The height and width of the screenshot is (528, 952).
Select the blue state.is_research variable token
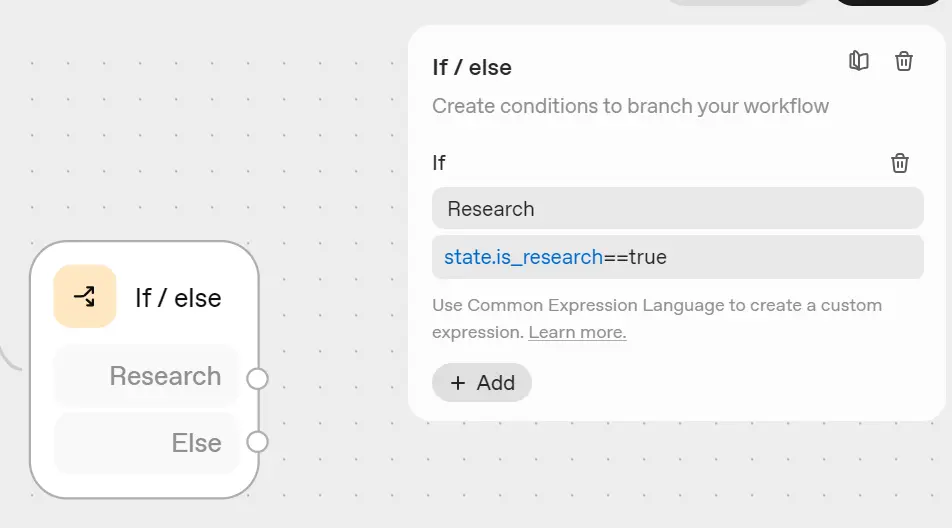tap(523, 257)
